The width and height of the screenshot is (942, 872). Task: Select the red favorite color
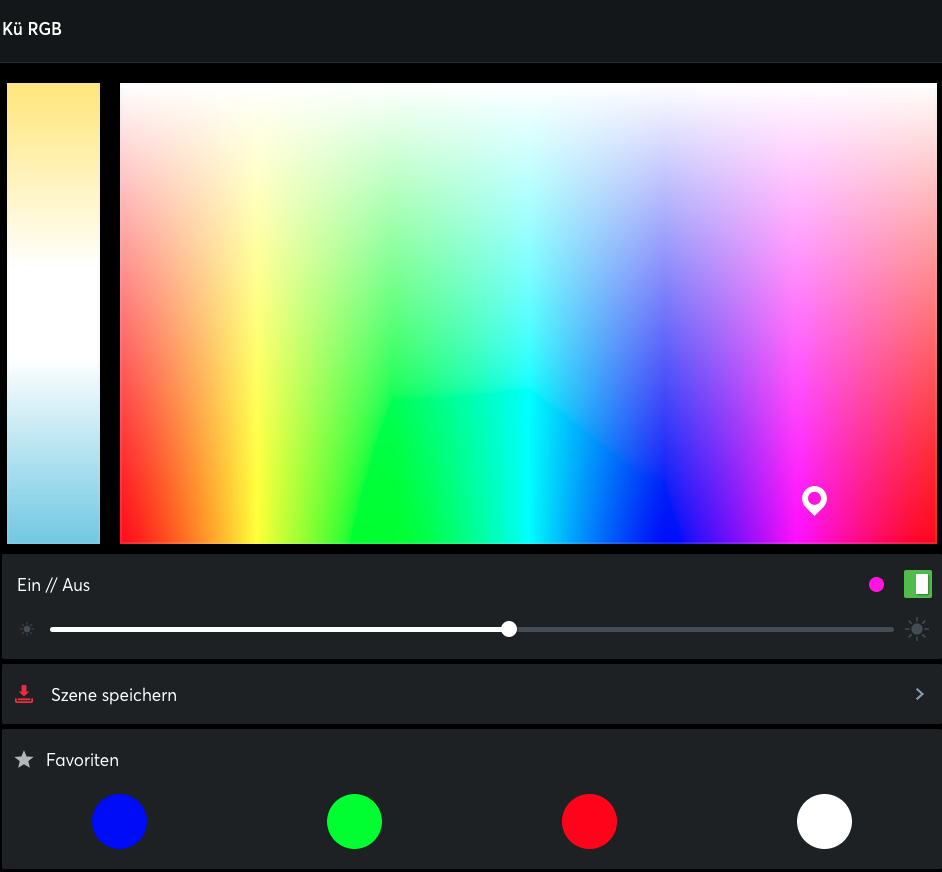pyautogui.click(x=589, y=822)
